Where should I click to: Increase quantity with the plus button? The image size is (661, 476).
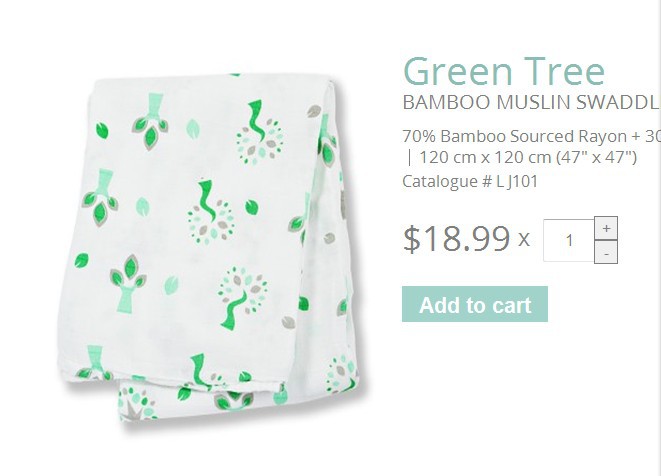tap(606, 228)
